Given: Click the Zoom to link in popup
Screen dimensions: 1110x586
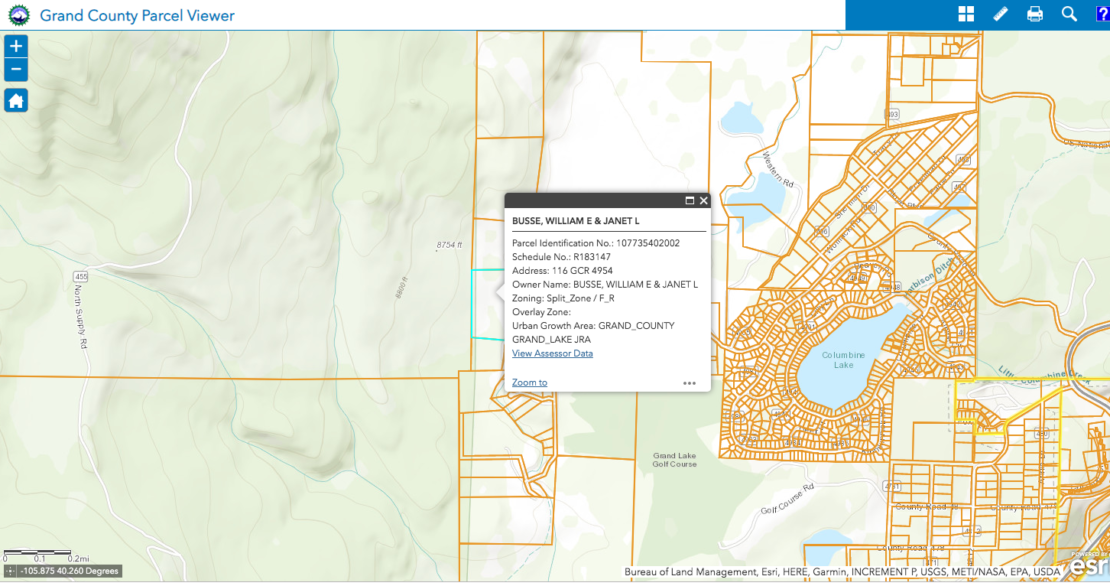Looking at the screenshot, I should [x=528, y=382].
